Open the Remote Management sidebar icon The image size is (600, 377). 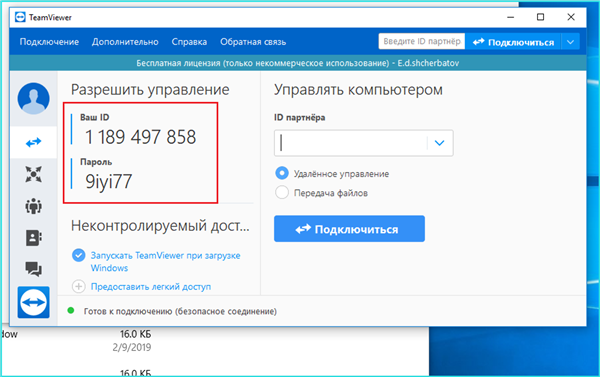pos(34,174)
